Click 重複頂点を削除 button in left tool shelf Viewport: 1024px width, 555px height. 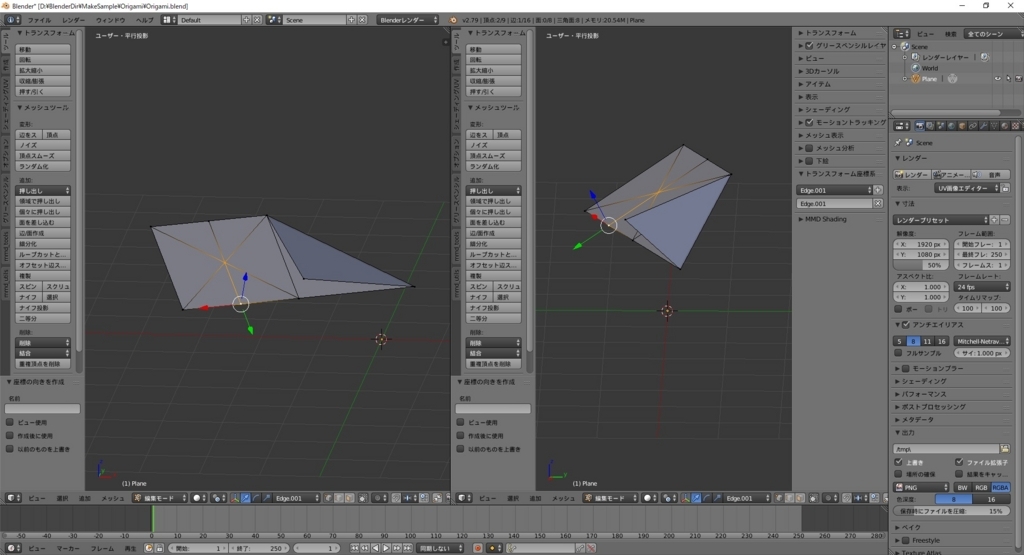42,364
